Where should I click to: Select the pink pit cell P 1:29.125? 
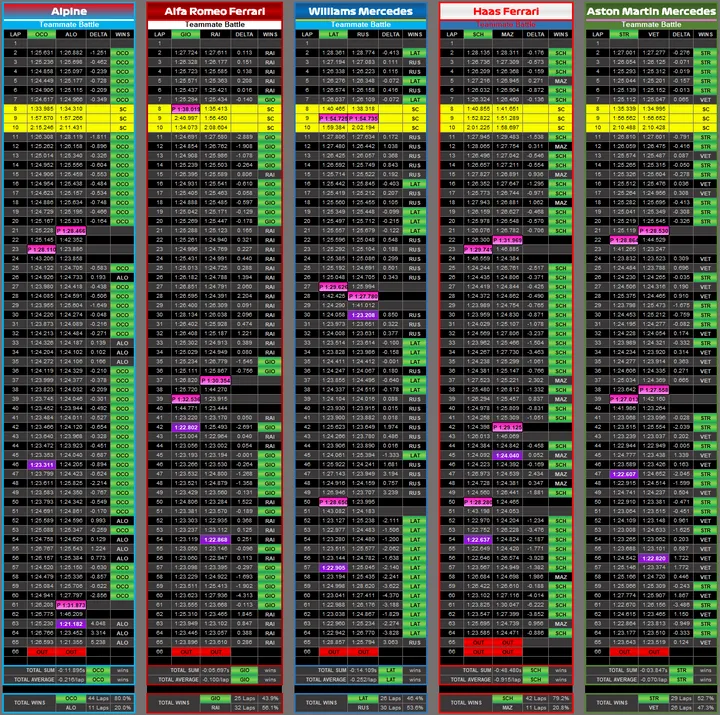pyautogui.click(x=507, y=427)
